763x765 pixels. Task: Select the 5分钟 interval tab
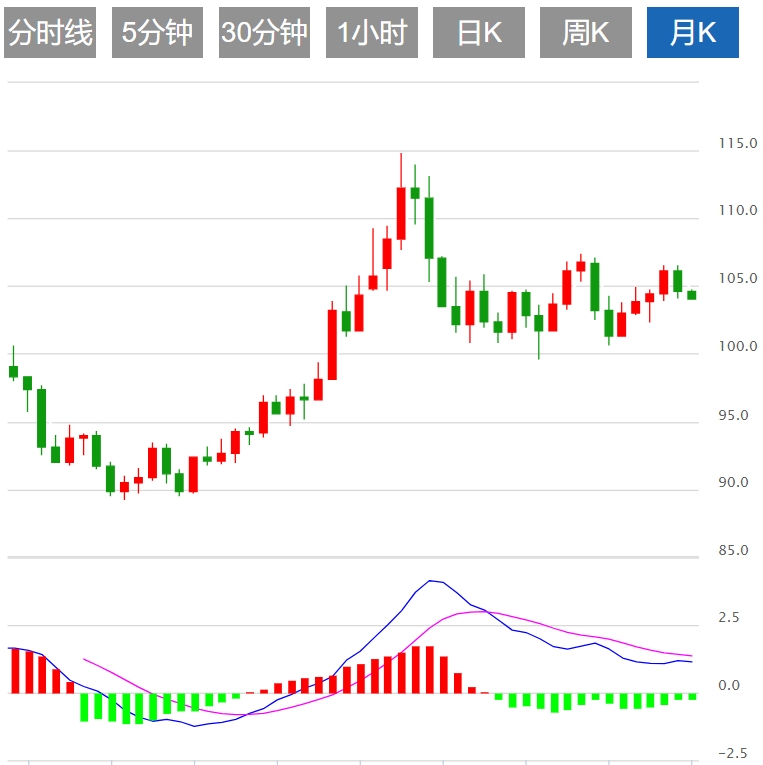pos(157,33)
